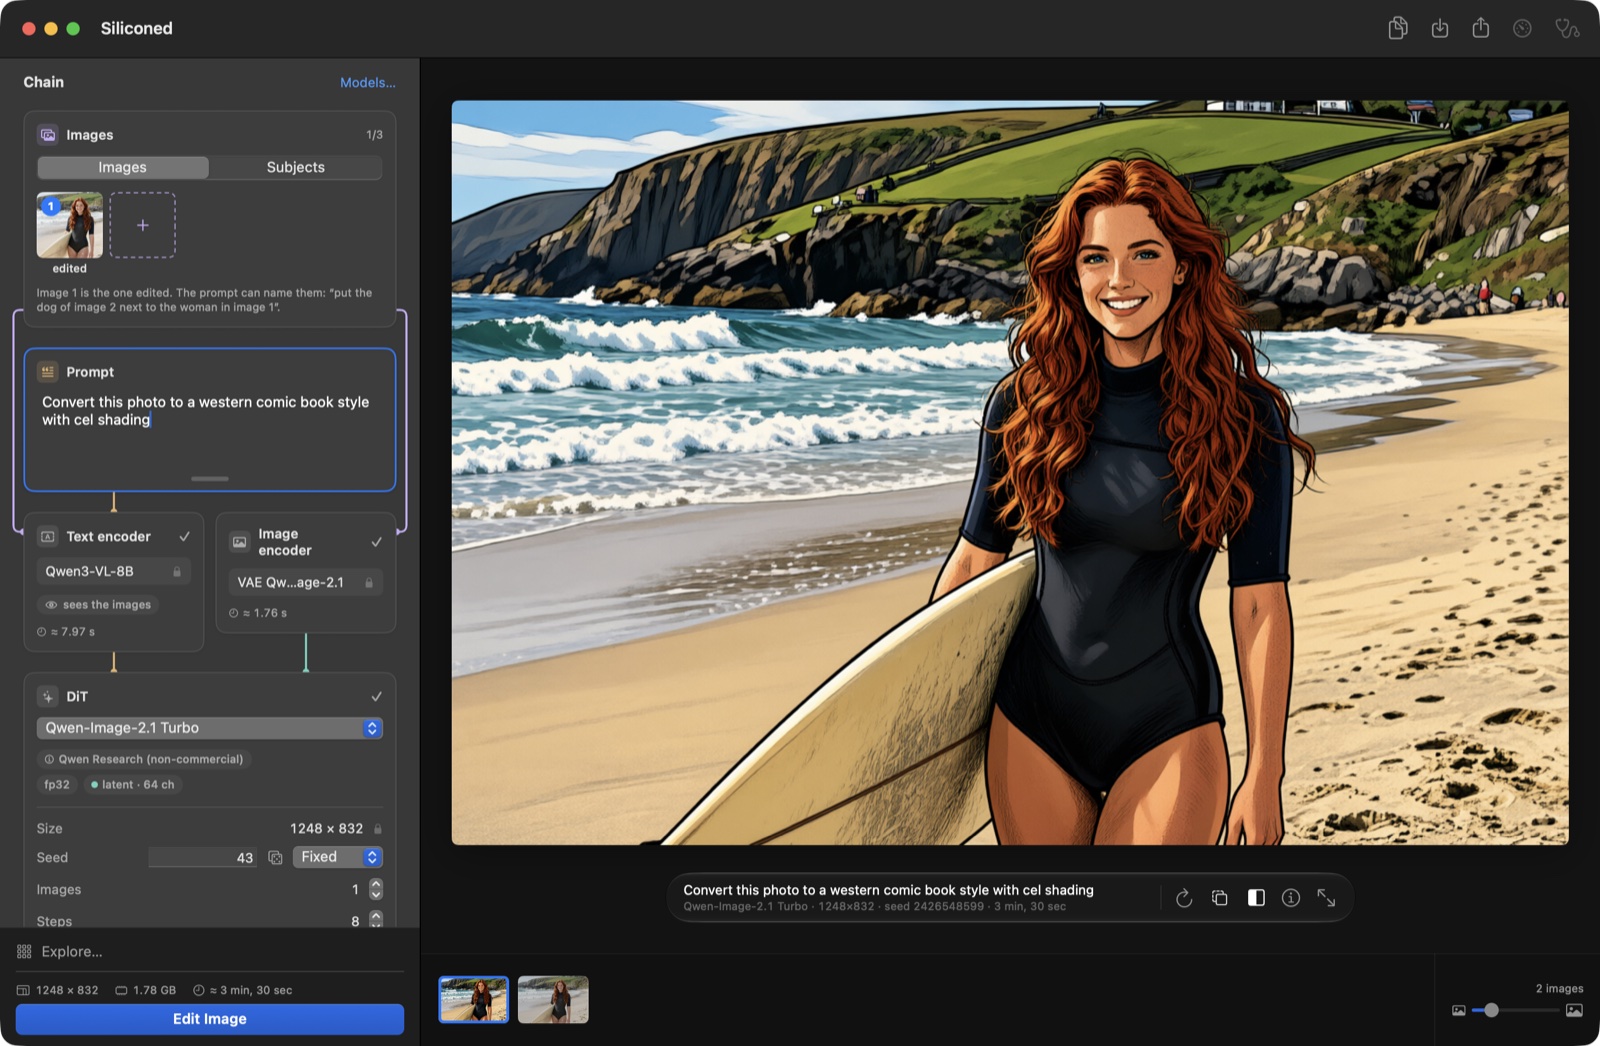1600x1046 pixels.
Task: Click the regenerate arrow icon under preview
Action: [1184, 898]
